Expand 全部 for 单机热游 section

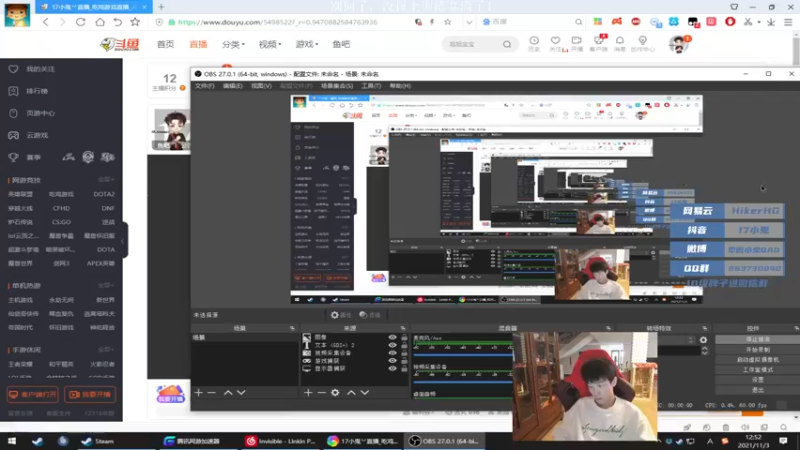coord(106,285)
